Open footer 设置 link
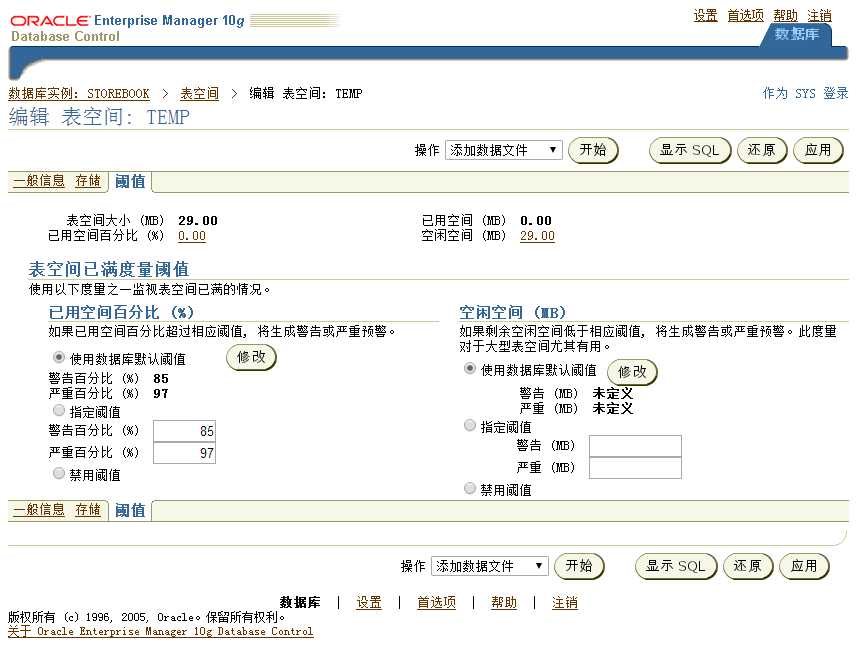 click(369, 603)
